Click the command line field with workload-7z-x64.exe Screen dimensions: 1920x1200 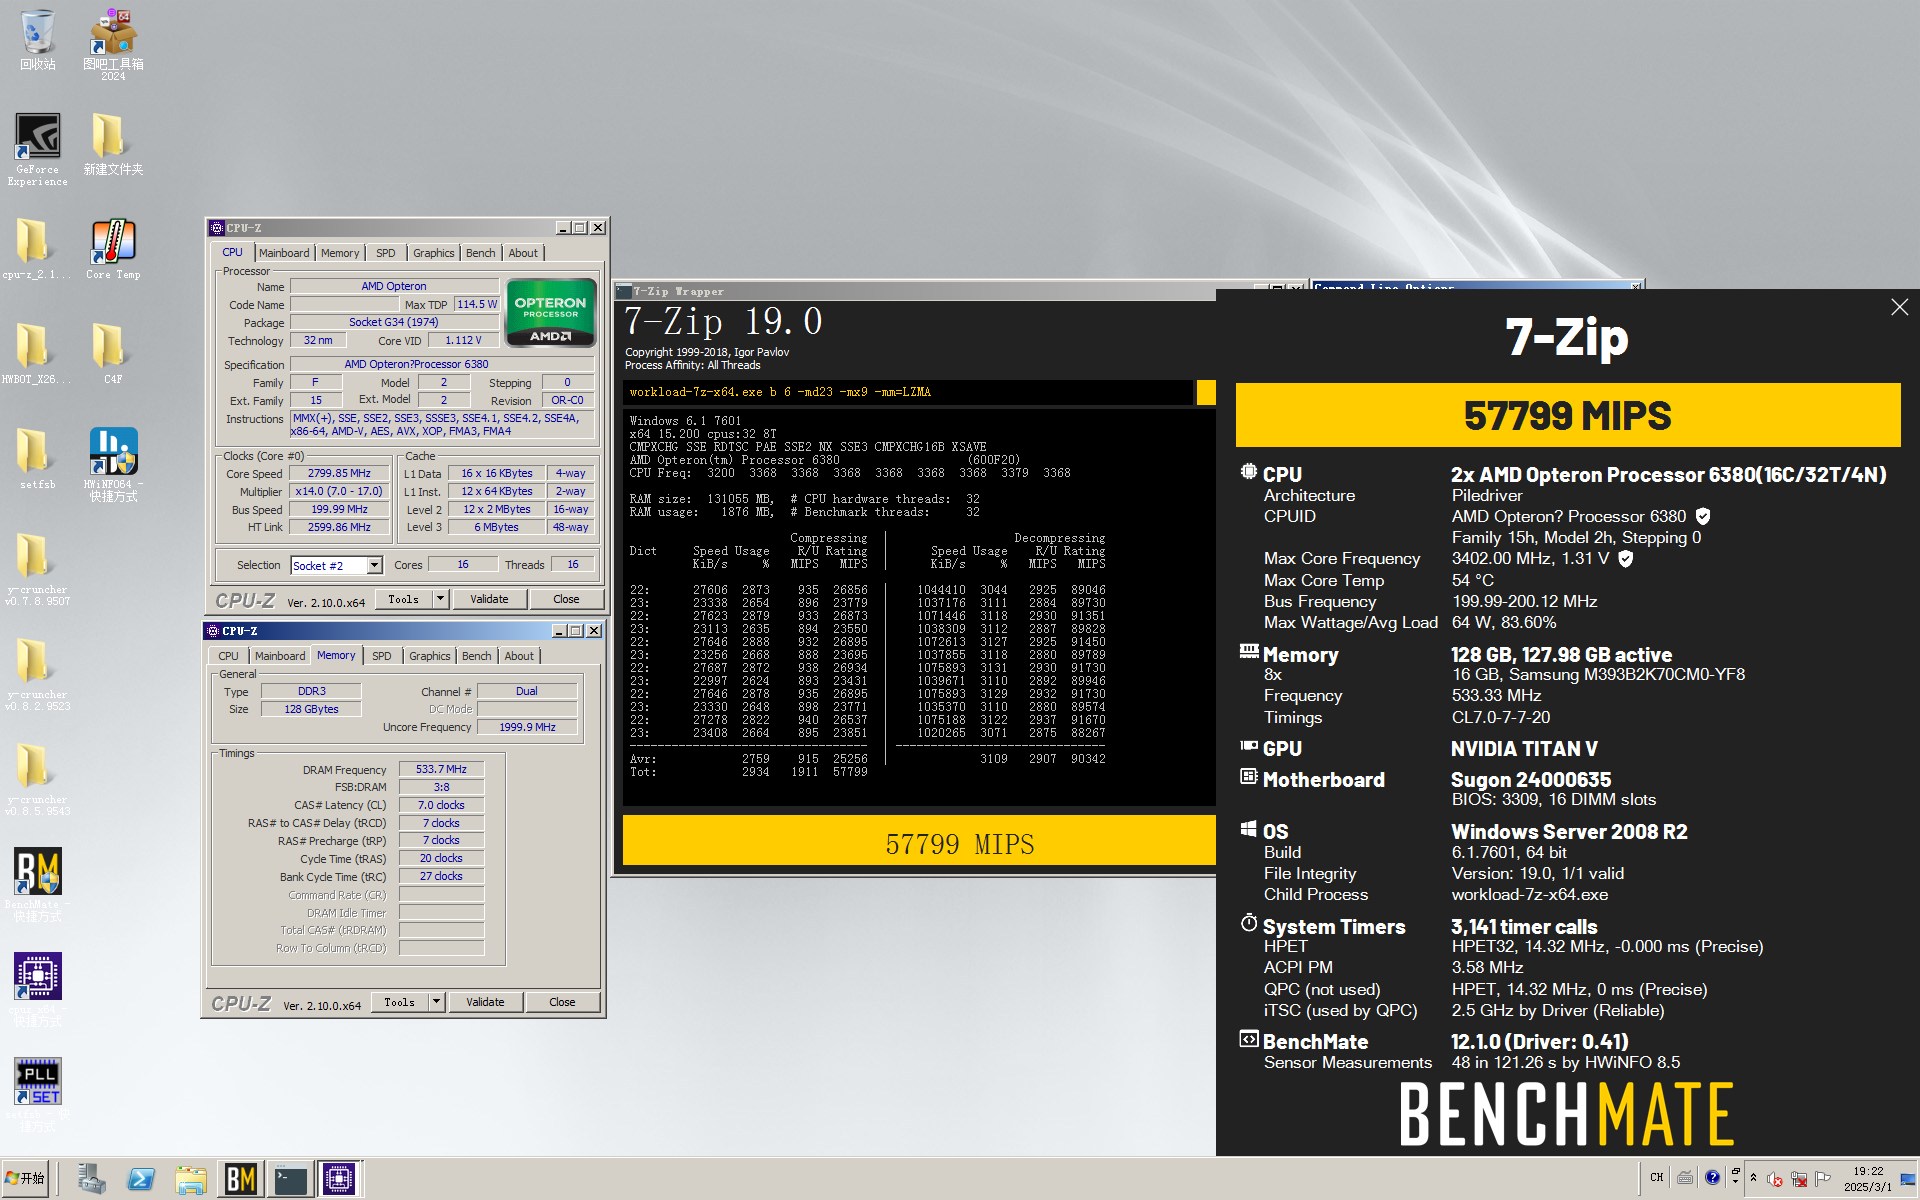click(908, 392)
